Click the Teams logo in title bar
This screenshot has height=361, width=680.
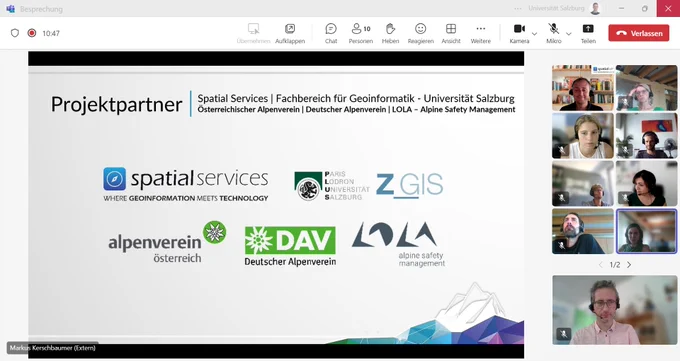click(x=10, y=9)
